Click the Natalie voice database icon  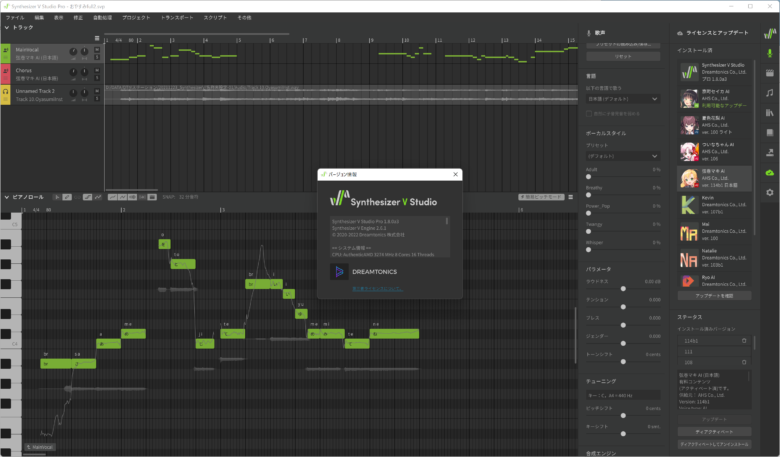pyautogui.click(x=689, y=259)
